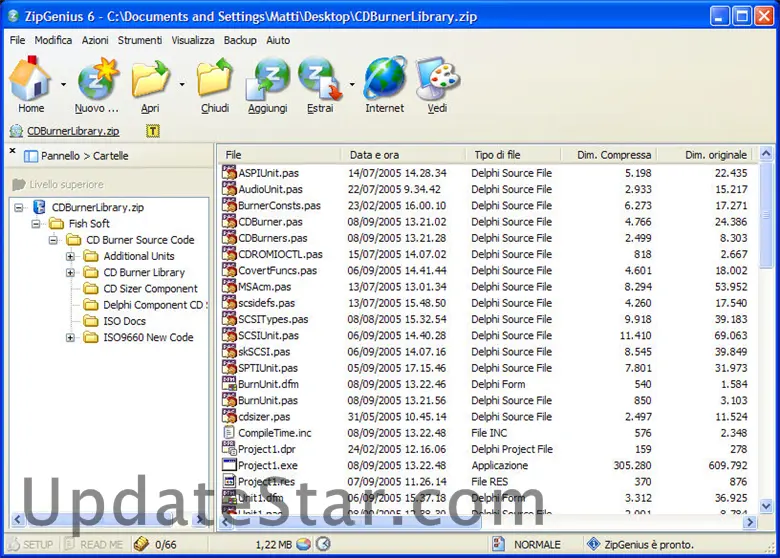Expand the ISO9660 New Code folder
The width and height of the screenshot is (780, 558).
click(70, 338)
